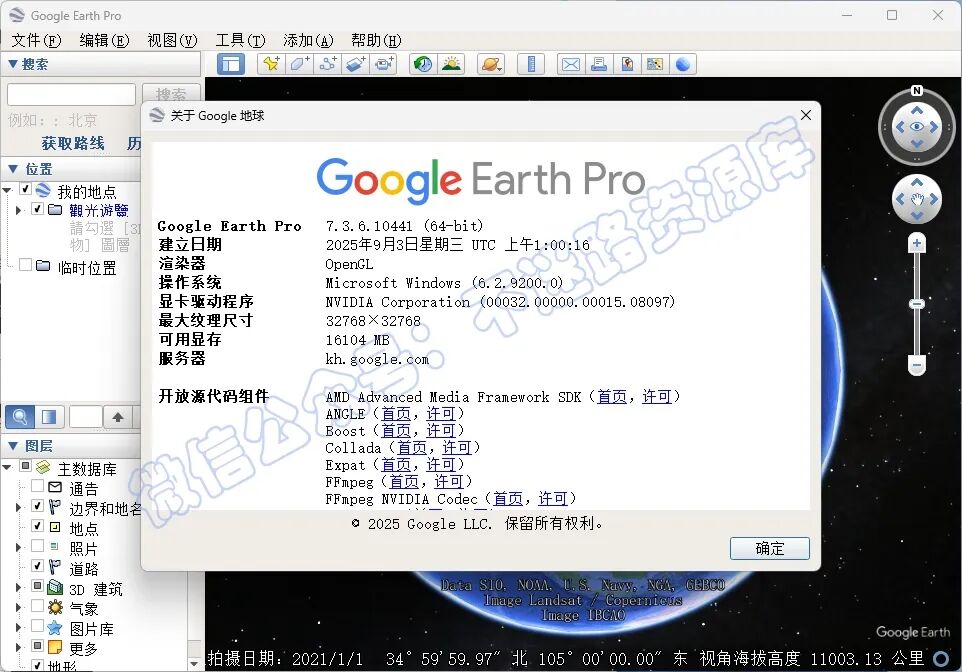
Task: Add a polygon from the toolbar
Action: (x=299, y=64)
